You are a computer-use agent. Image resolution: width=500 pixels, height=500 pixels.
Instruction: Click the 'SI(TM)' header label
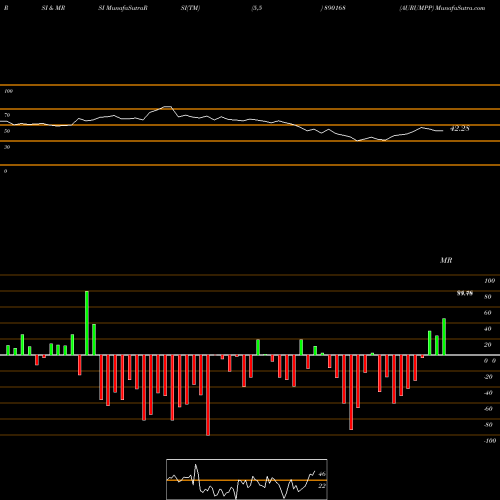pyautogui.click(x=190, y=8)
